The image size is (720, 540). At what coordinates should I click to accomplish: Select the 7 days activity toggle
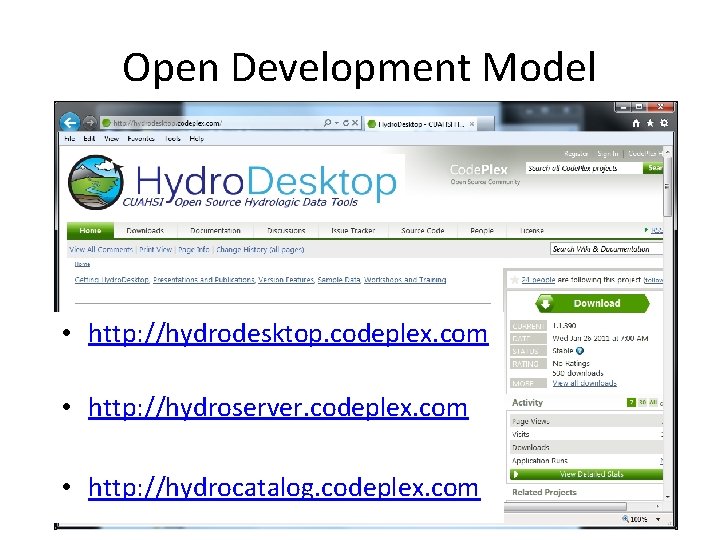[x=631, y=402]
